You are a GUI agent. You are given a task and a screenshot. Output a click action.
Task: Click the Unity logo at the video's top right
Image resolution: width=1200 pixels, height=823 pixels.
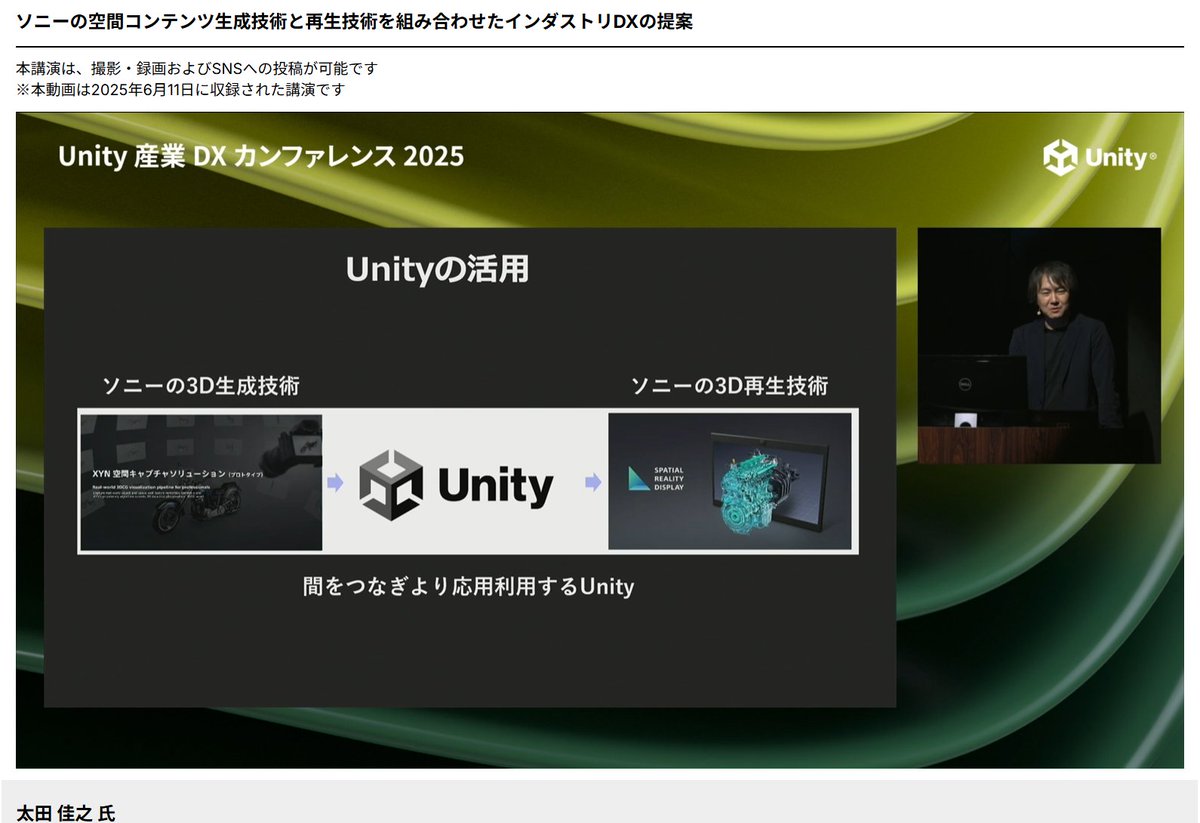1100,158
